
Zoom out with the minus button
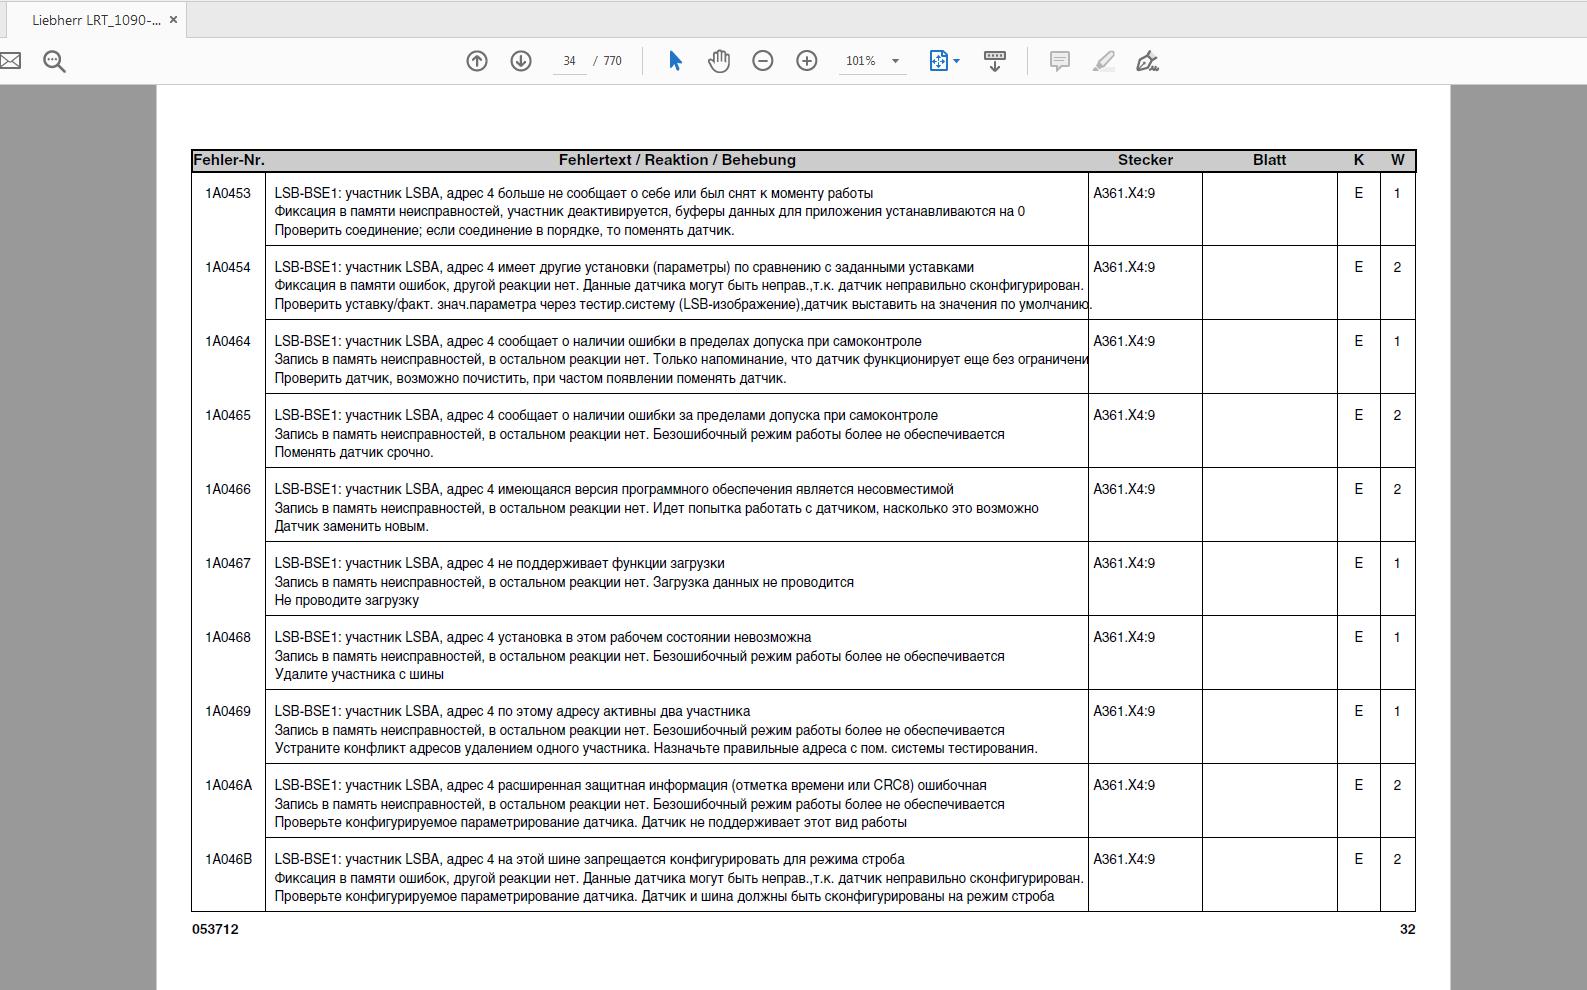click(763, 61)
